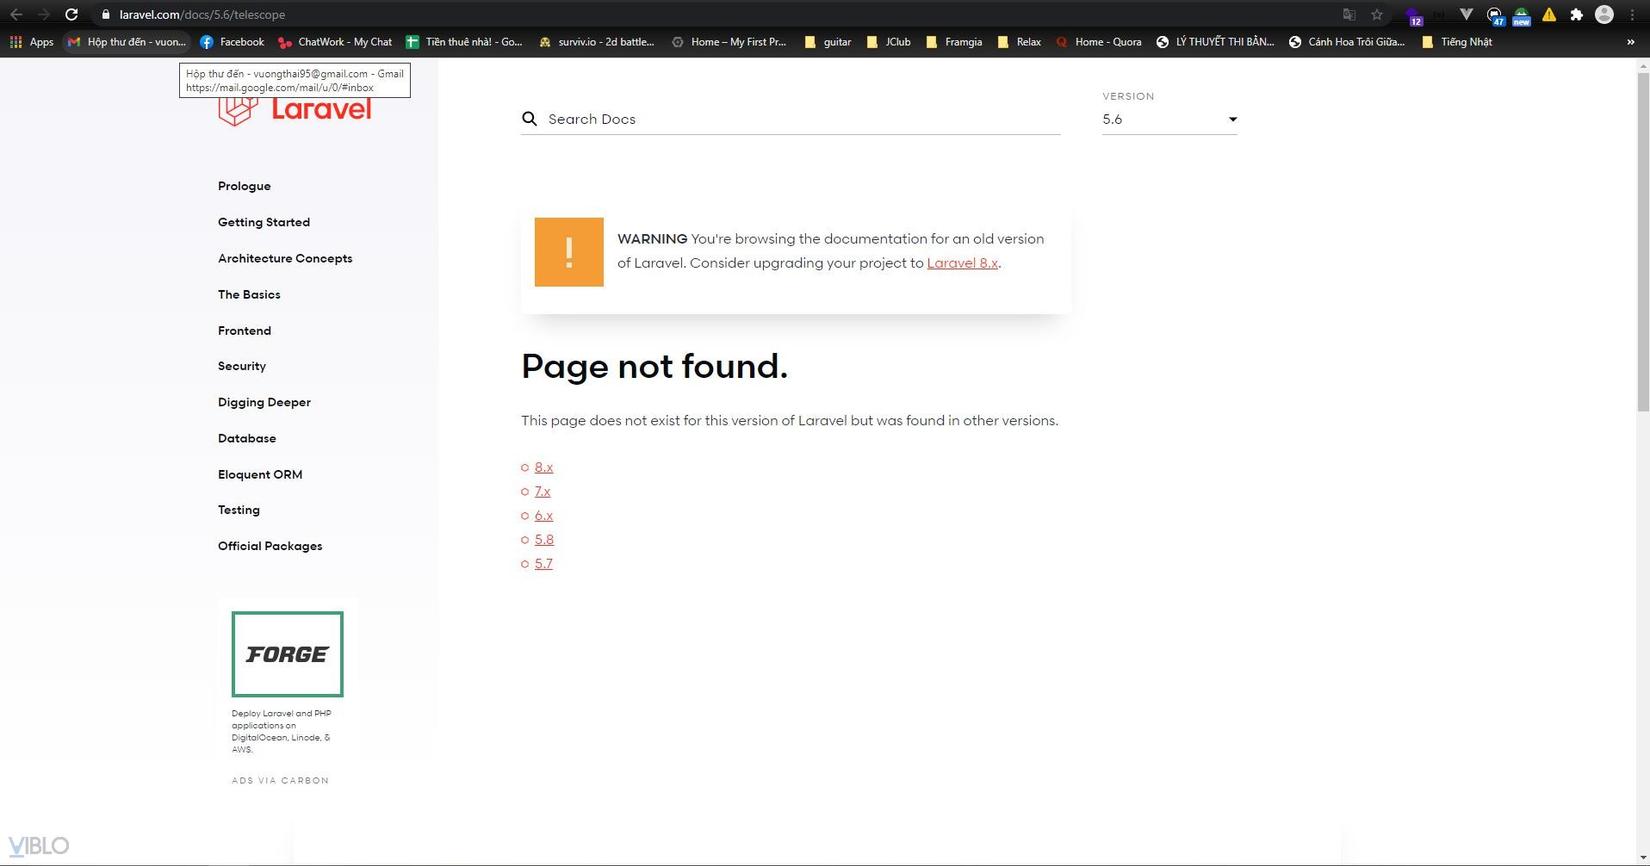
Task: Open the Security sidebar section
Action: 242,366
